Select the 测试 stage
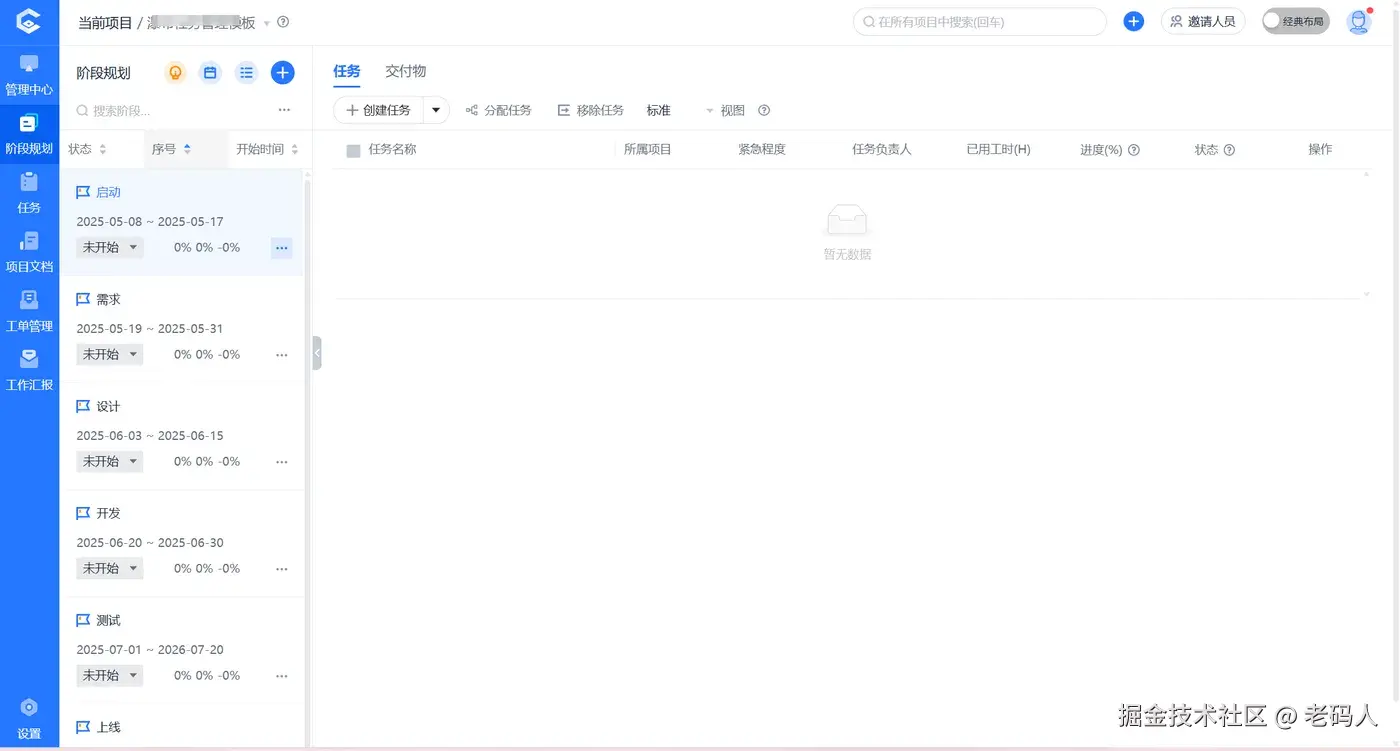 (108, 620)
